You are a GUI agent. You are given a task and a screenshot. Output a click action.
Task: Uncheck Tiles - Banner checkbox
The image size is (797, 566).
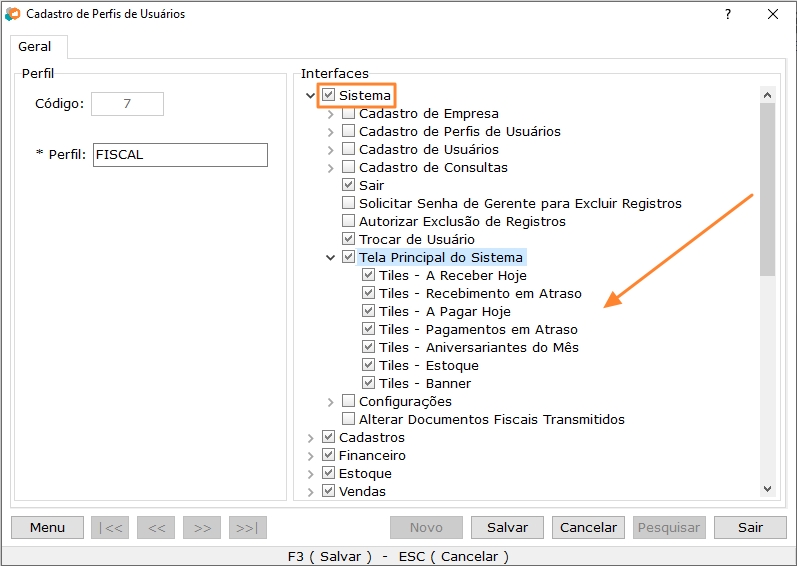[x=369, y=383]
